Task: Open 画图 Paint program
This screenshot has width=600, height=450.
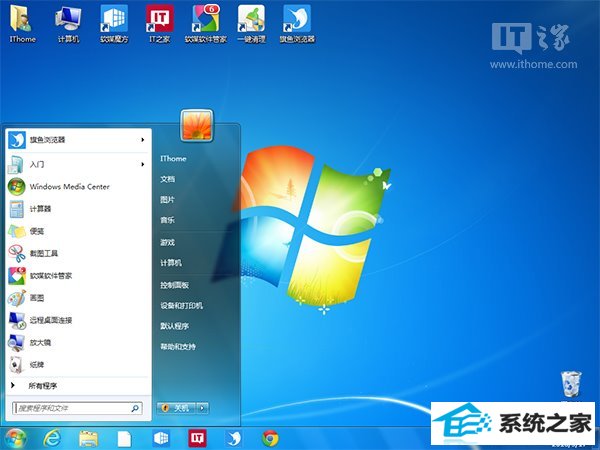Action: (78, 298)
